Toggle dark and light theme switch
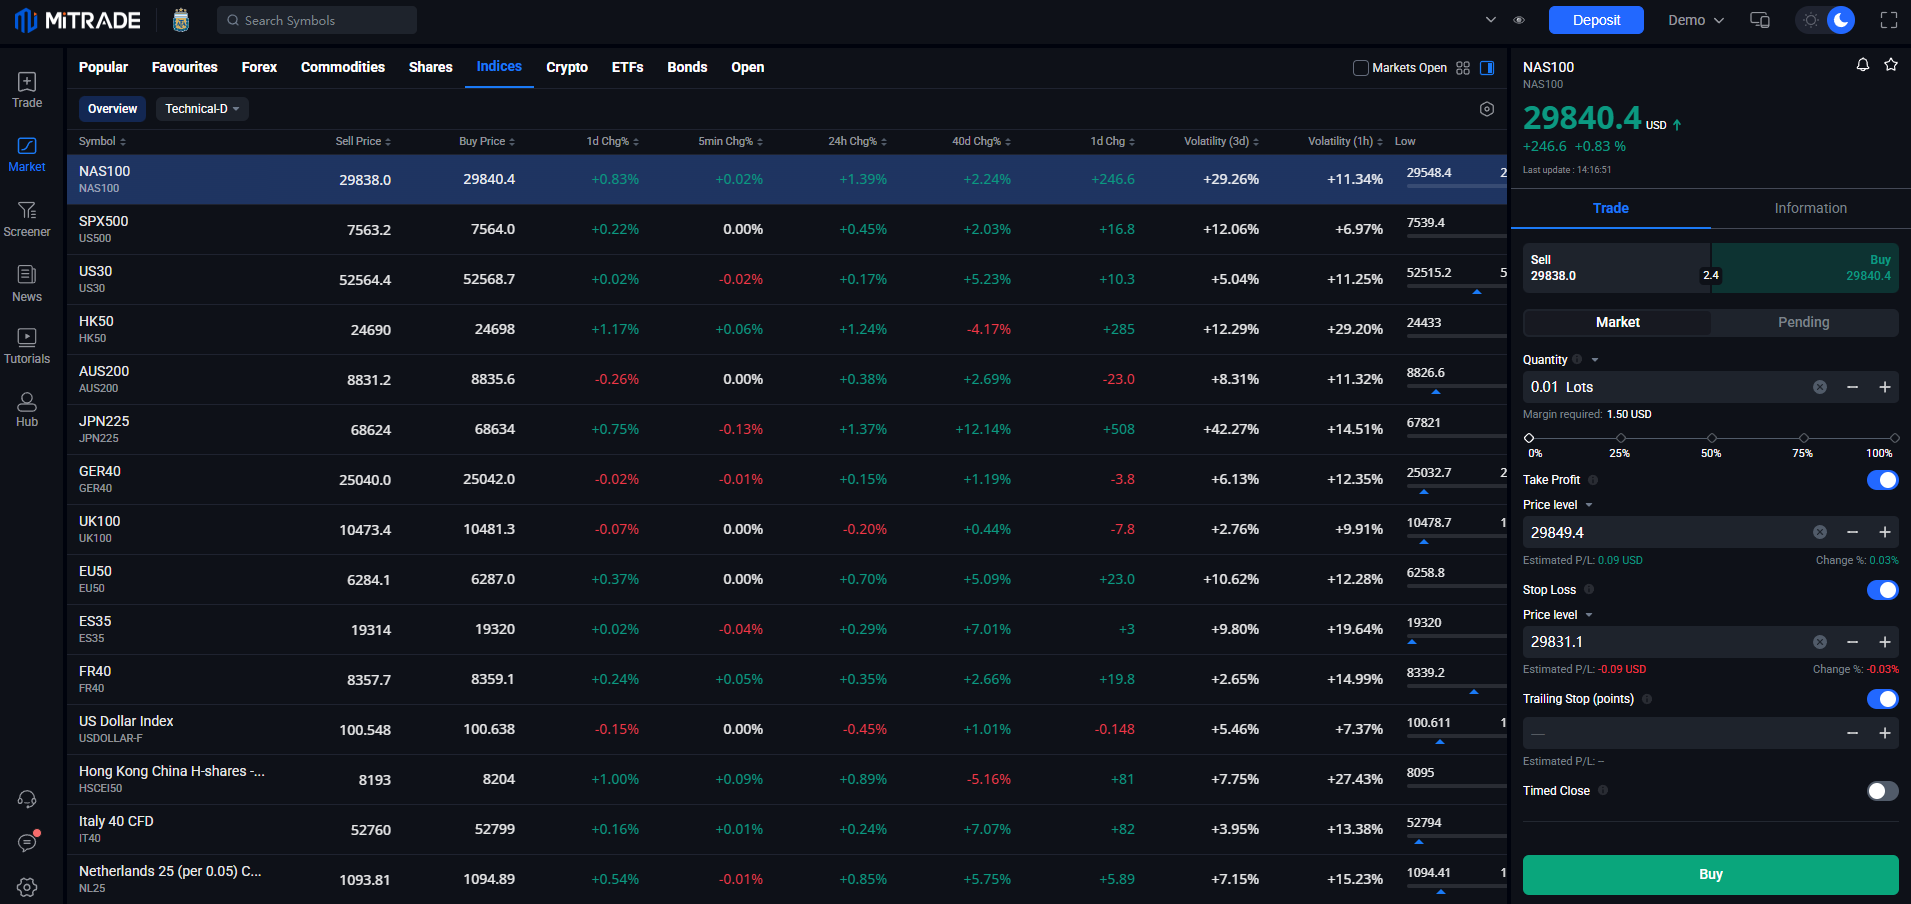1911x904 pixels. tap(1826, 20)
